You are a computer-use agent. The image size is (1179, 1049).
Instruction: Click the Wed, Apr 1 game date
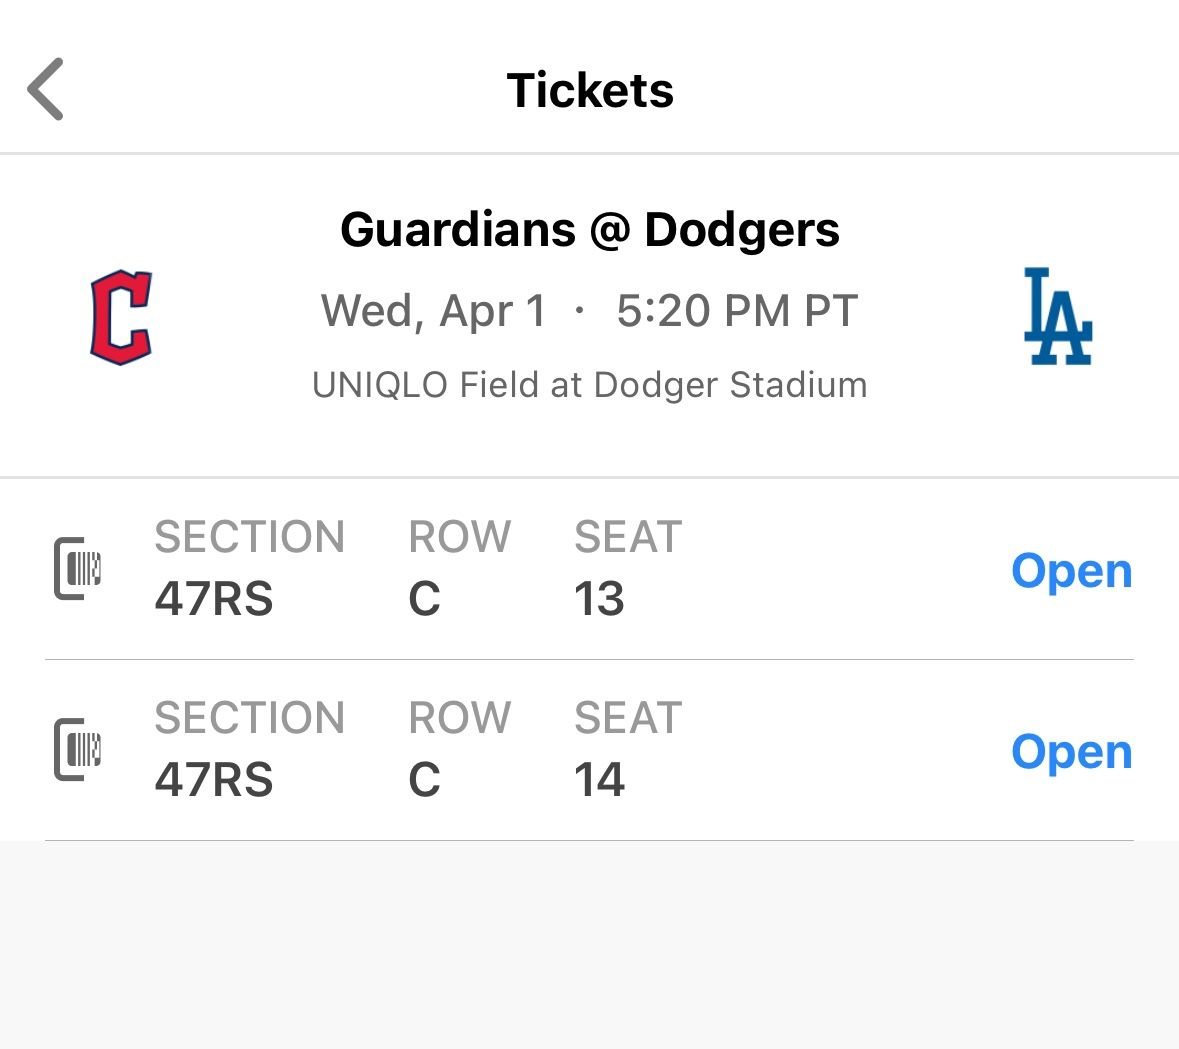434,311
